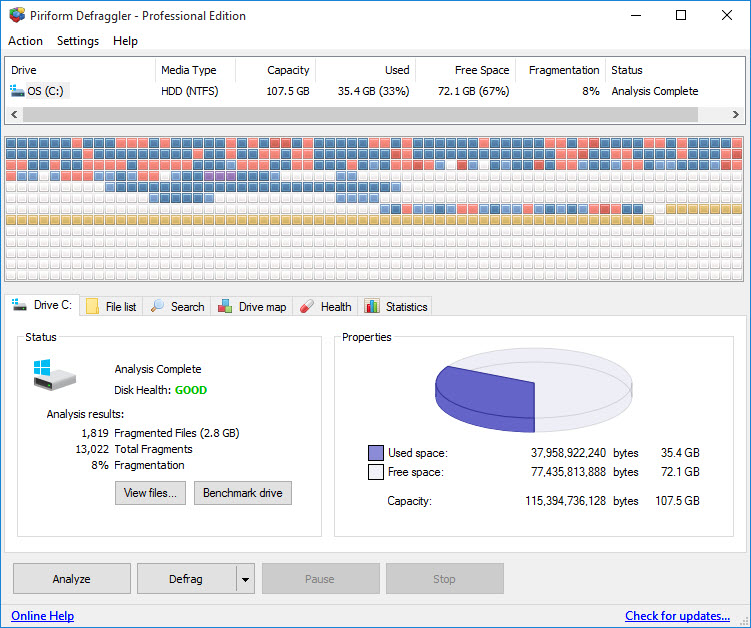Click the hard drive icon in Status panel
The width and height of the screenshot is (751, 628).
click(56, 377)
